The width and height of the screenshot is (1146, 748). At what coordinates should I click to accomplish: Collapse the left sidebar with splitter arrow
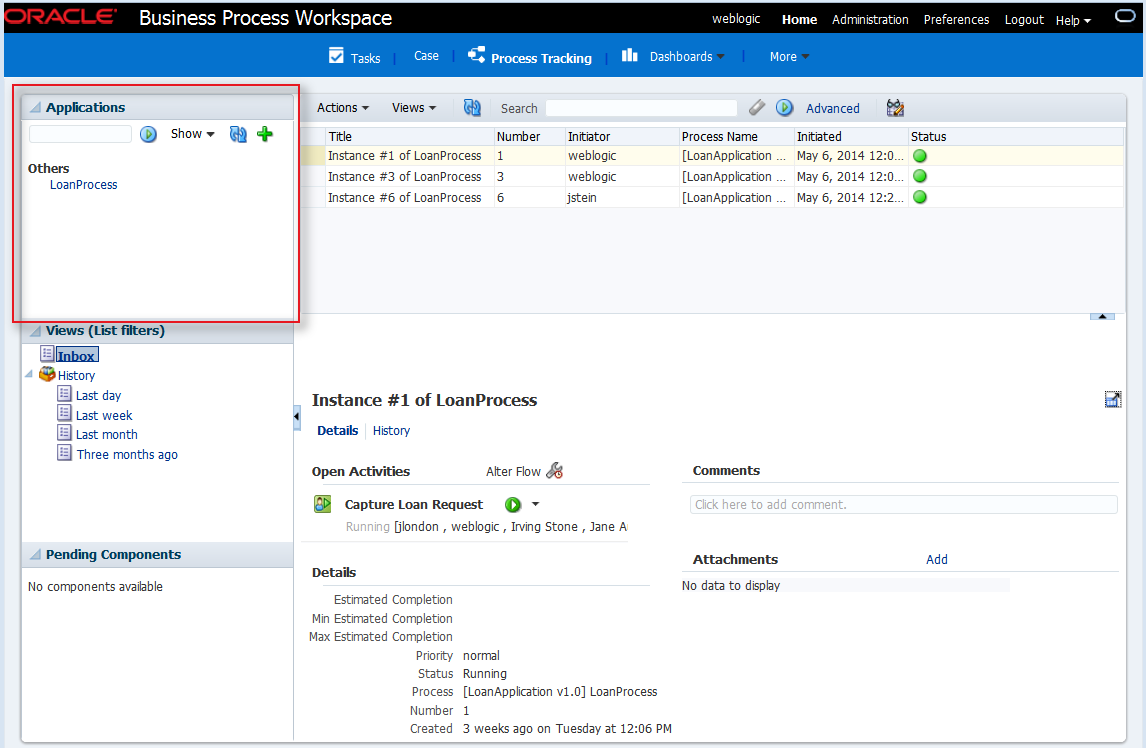pyautogui.click(x=297, y=416)
